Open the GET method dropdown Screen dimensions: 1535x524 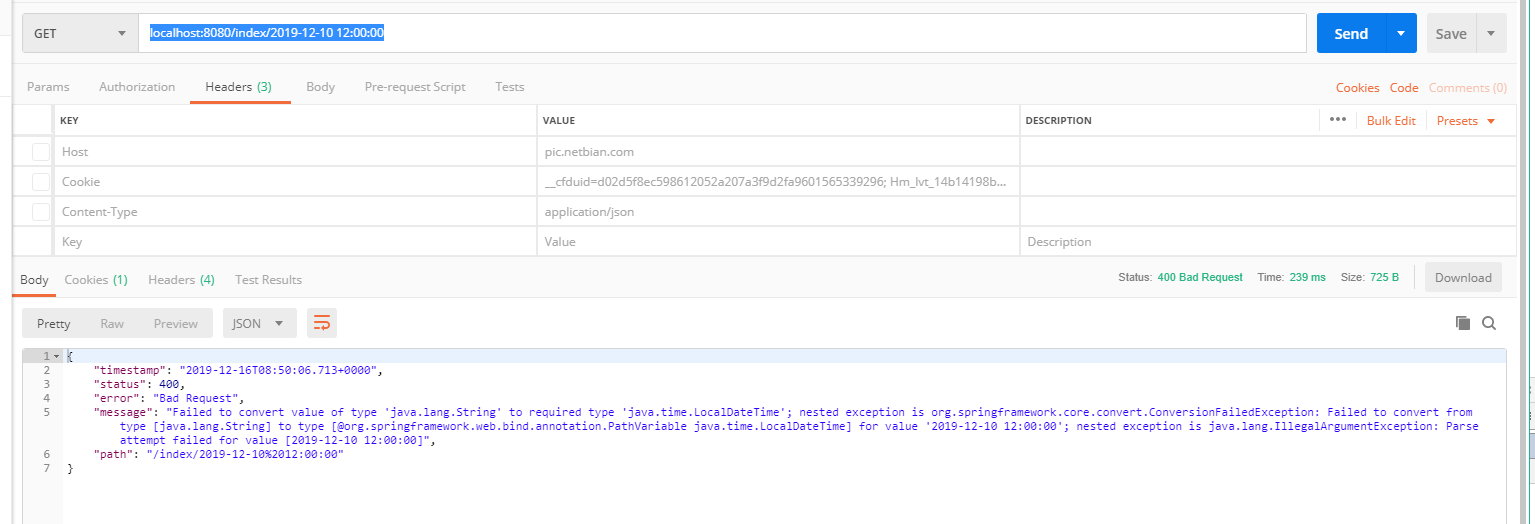(81, 33)
